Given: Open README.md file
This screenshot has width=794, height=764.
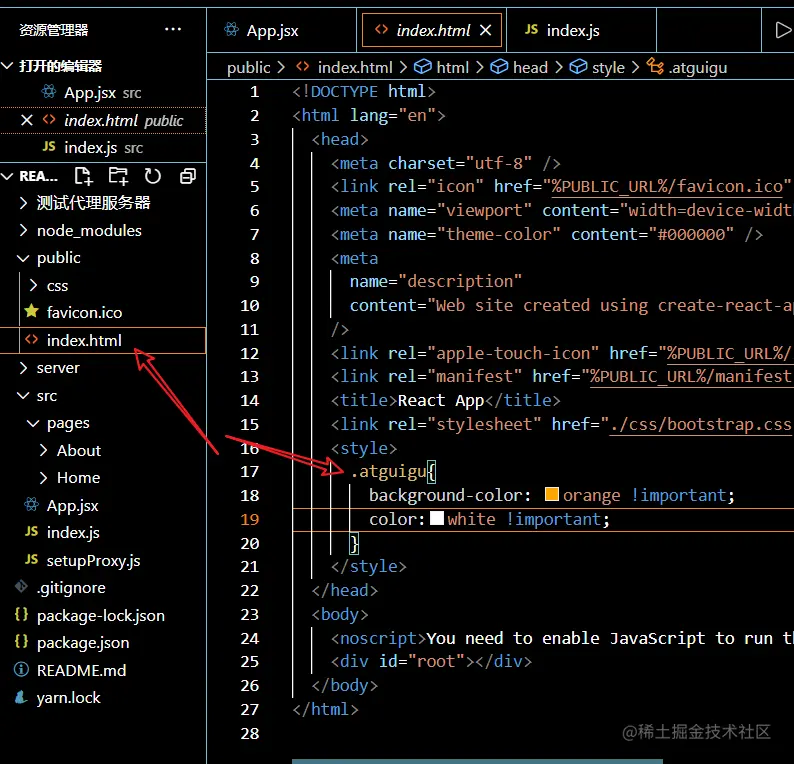Looking at the screenshot, I should click(103, 670).
